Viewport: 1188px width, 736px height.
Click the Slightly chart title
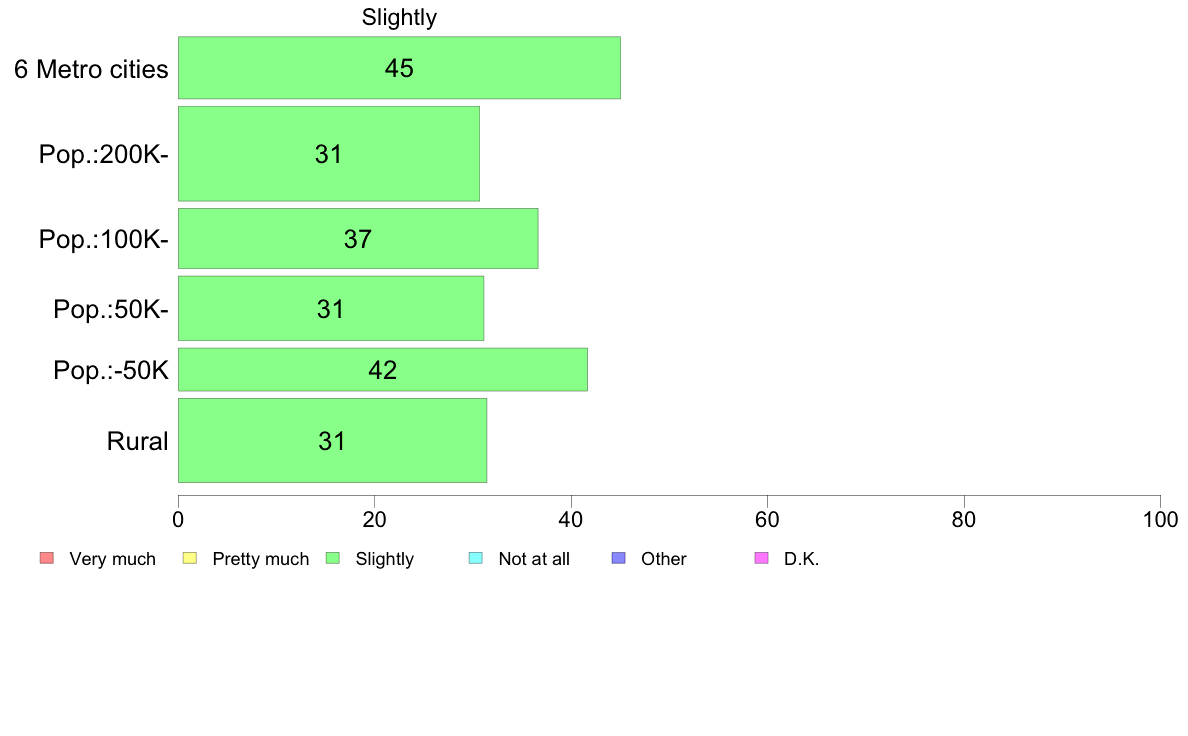point(399,17)
